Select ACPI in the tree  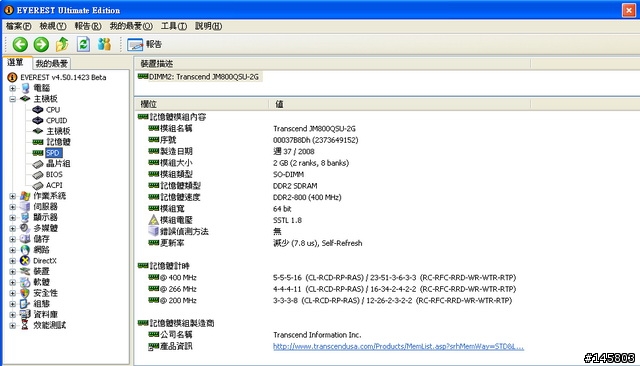click(54, 185)
